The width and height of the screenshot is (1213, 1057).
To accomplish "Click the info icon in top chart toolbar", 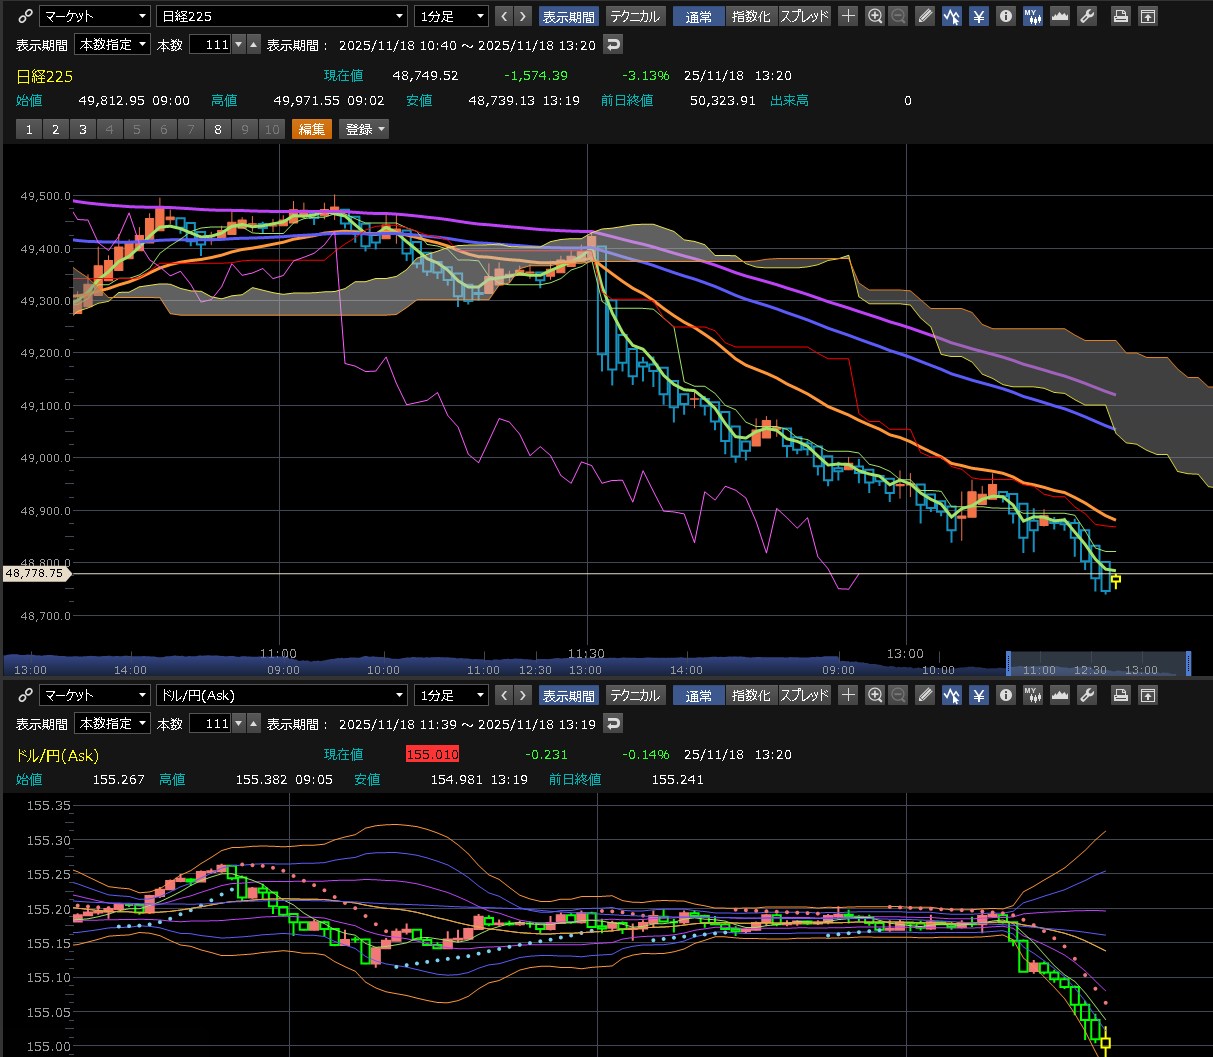I will (1006, 16).
